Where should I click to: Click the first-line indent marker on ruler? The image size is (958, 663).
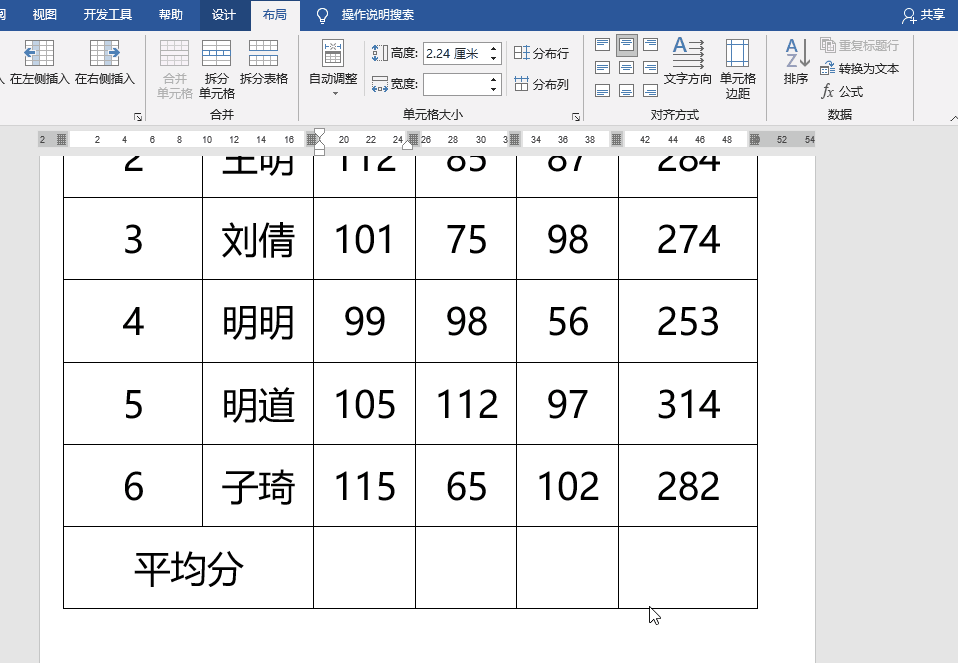coord(320,133)
